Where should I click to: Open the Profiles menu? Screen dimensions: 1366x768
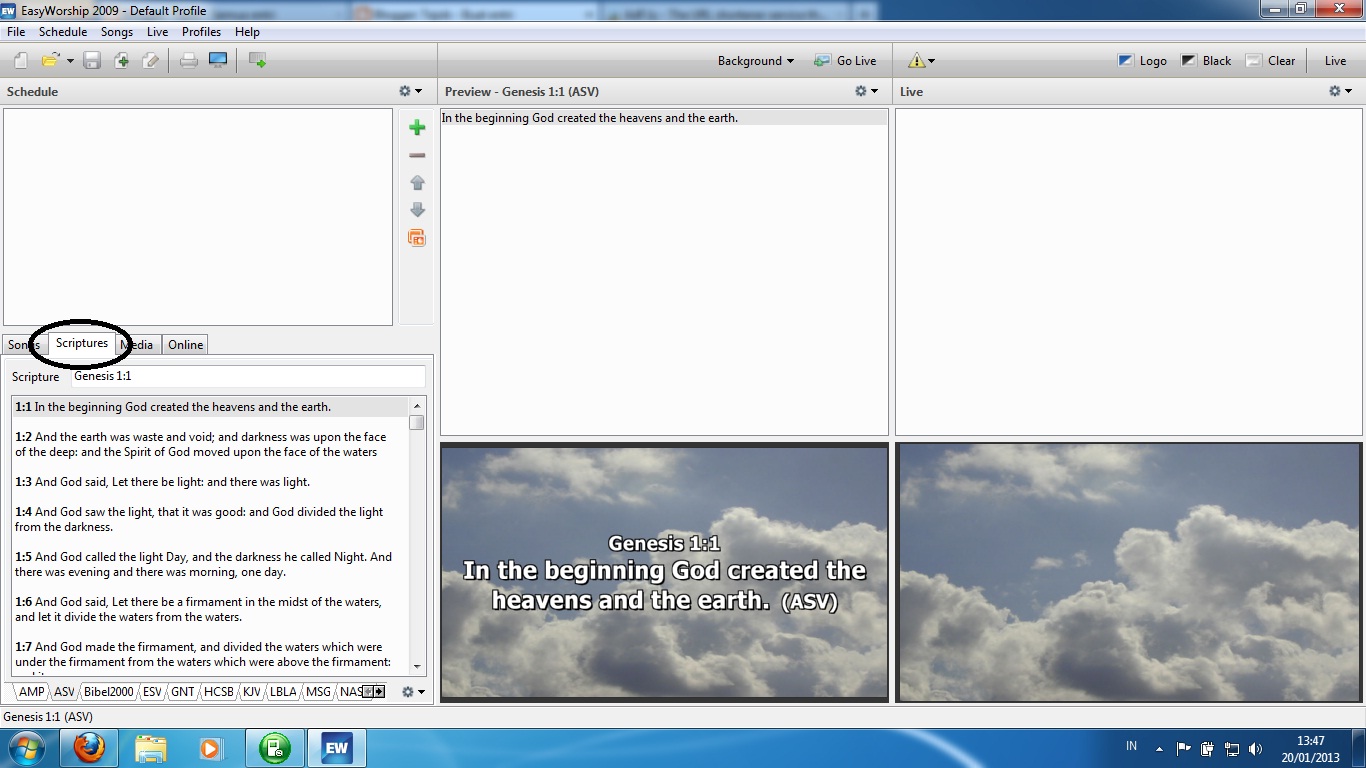201,32
